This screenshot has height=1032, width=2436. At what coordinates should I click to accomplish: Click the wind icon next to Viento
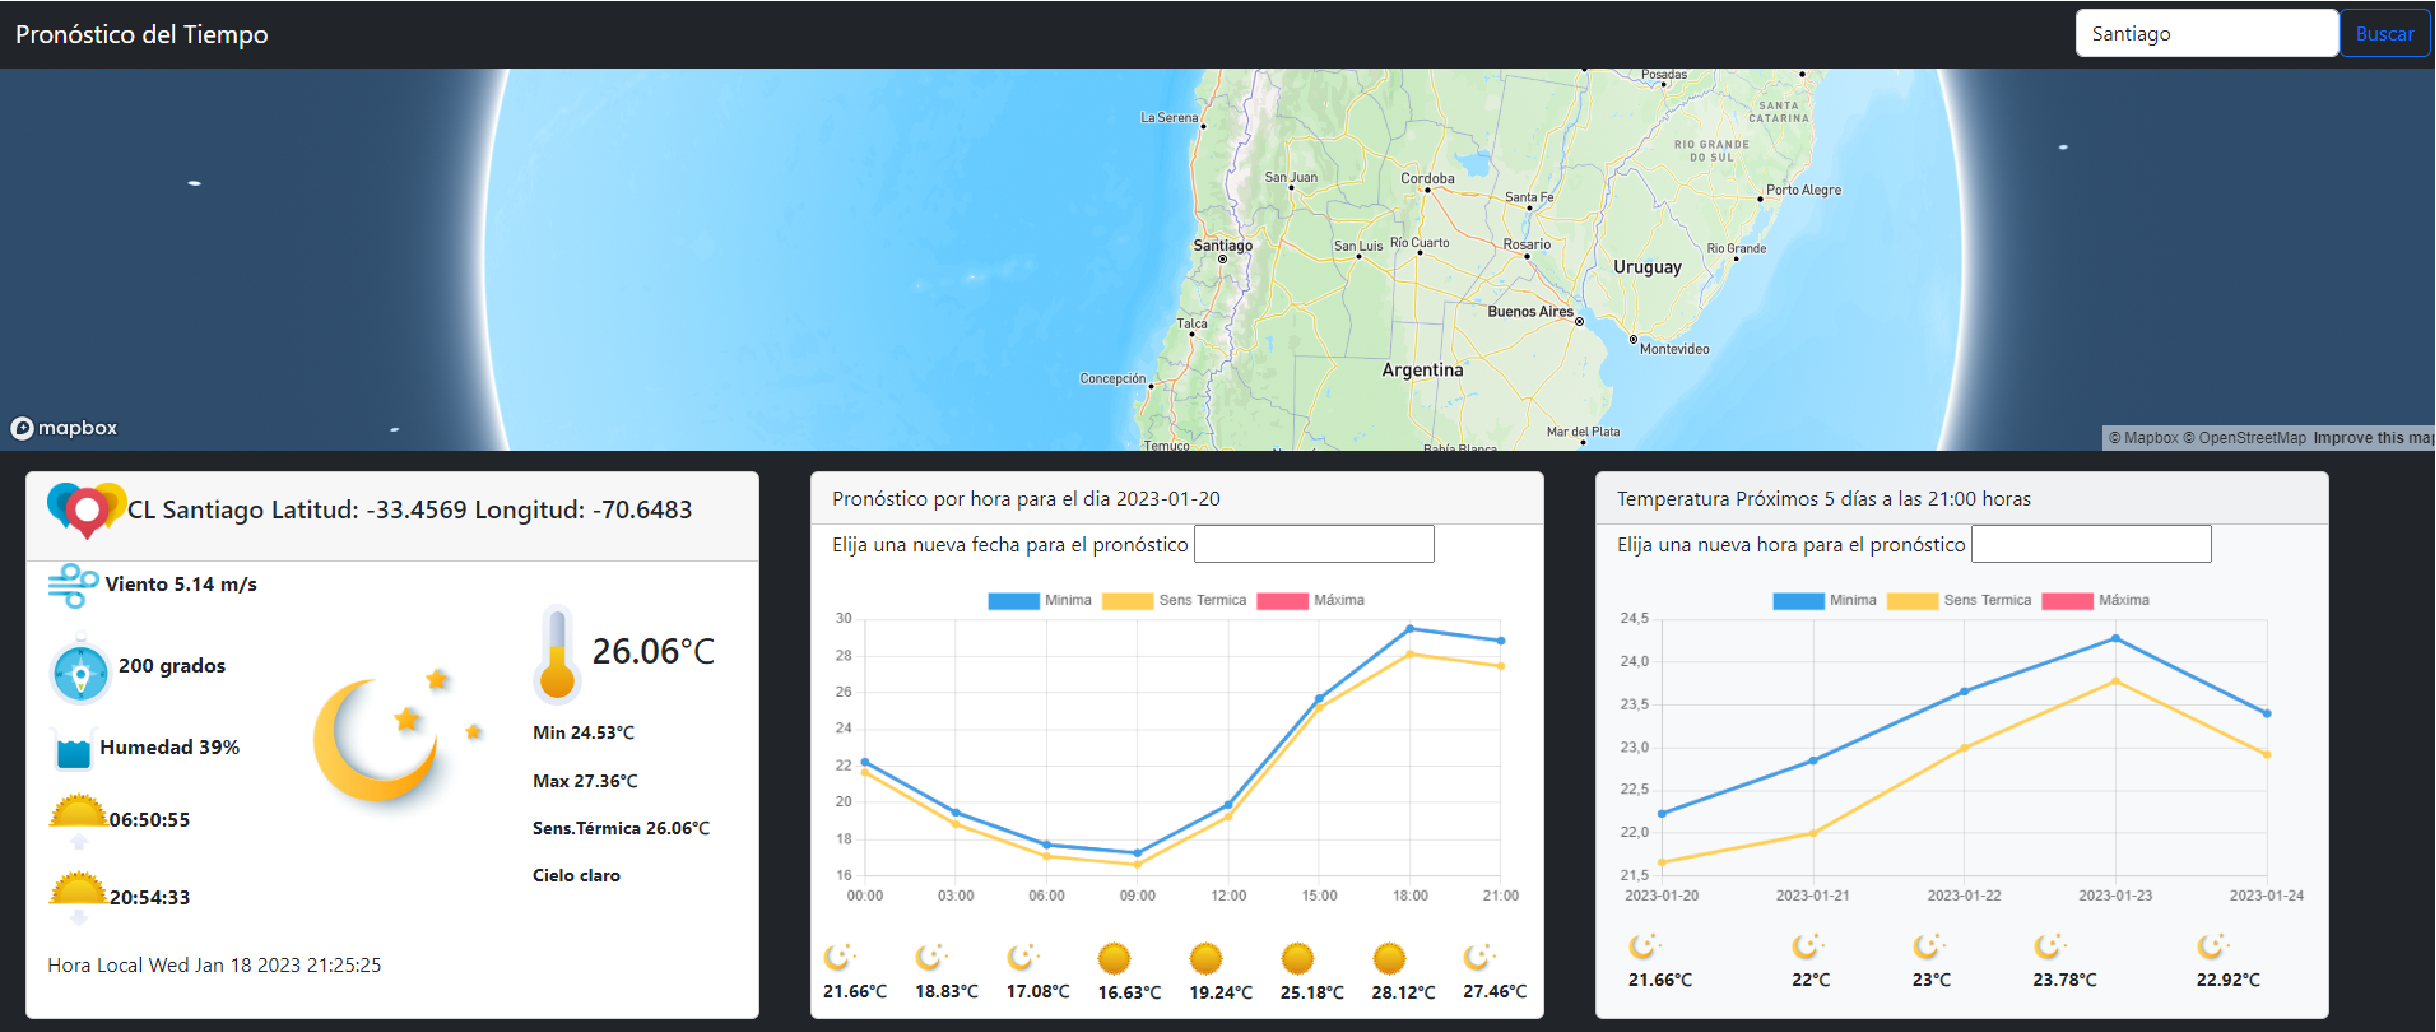(x=73, y=585)
